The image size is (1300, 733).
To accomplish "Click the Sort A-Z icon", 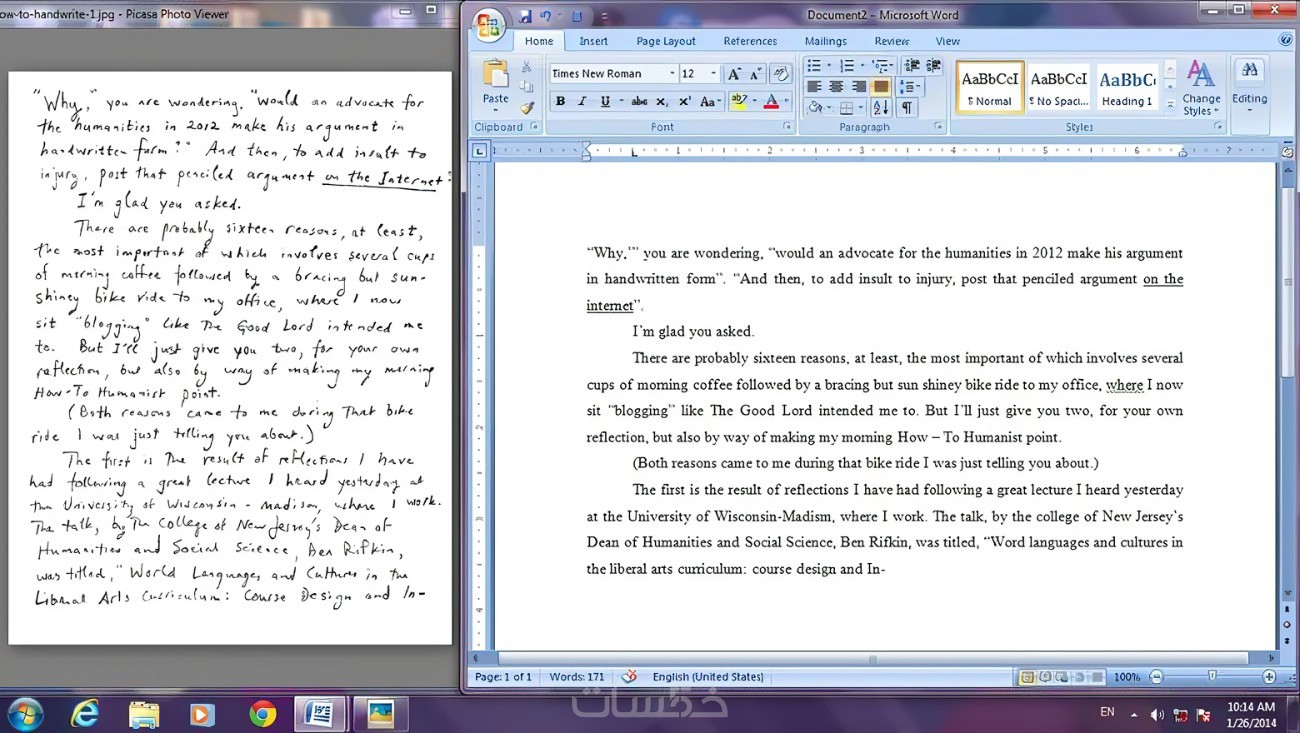I will click(880, 108).
